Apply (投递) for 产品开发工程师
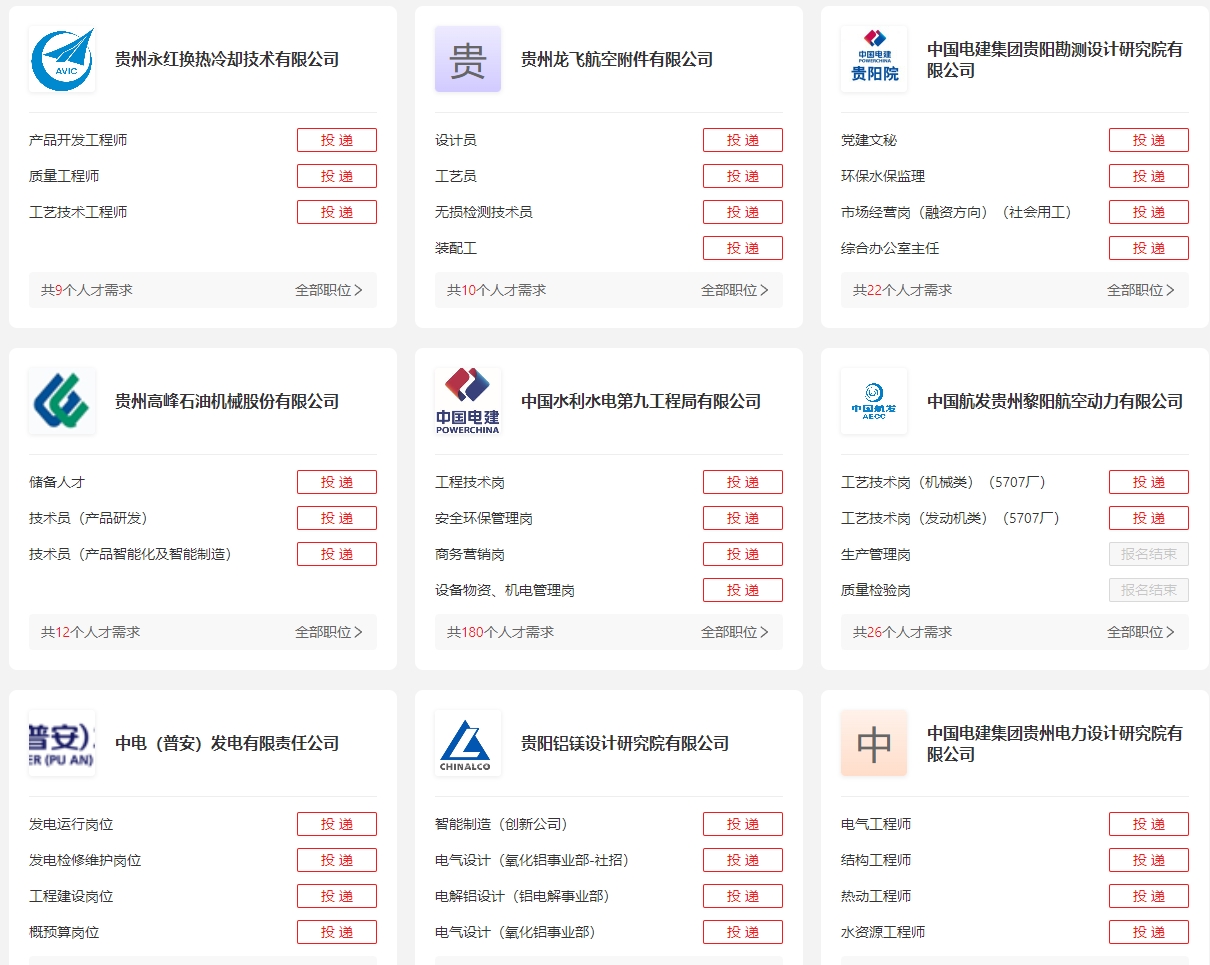The height and width of the screenshot is (965, 1210). [x=337, y=140]
